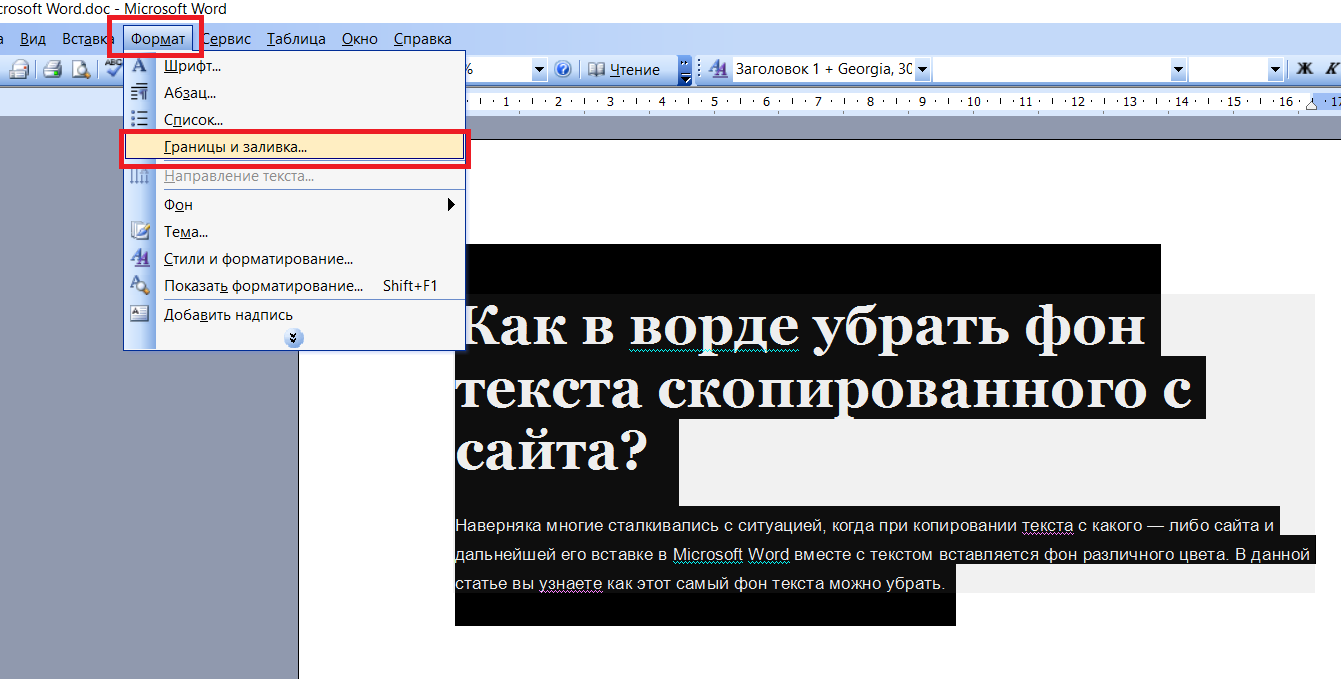
Task: Expand the style dropdown Заголовок 1
Action: pos(922,70)
